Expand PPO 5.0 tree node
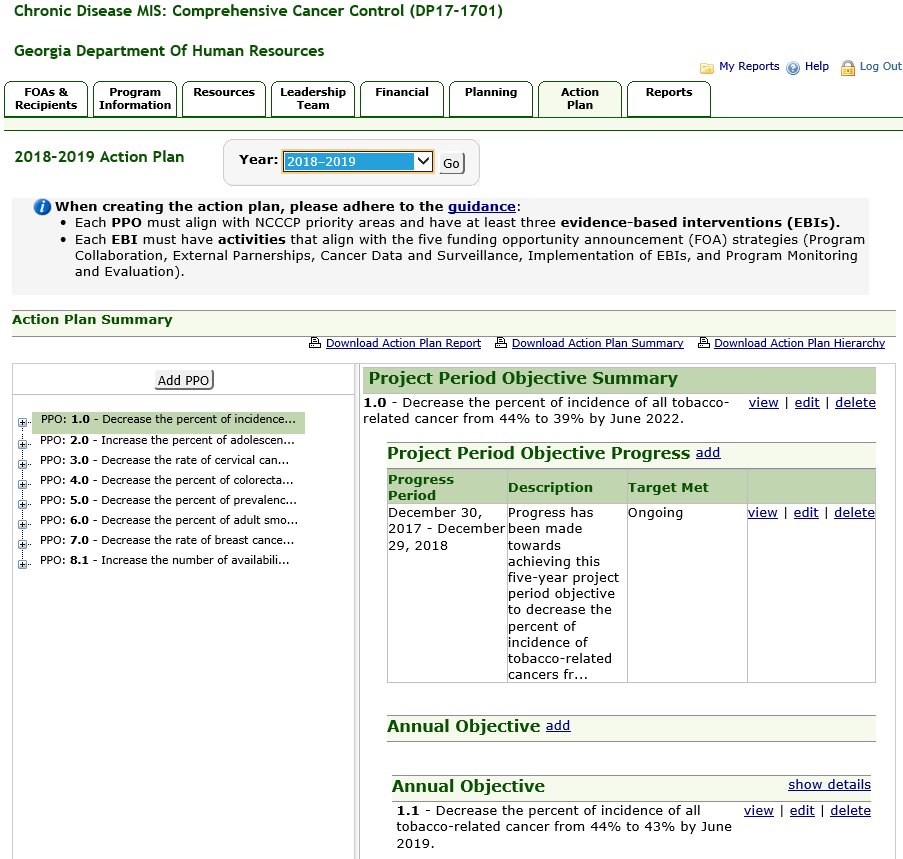903x859 pixels. tap(22, 504)
